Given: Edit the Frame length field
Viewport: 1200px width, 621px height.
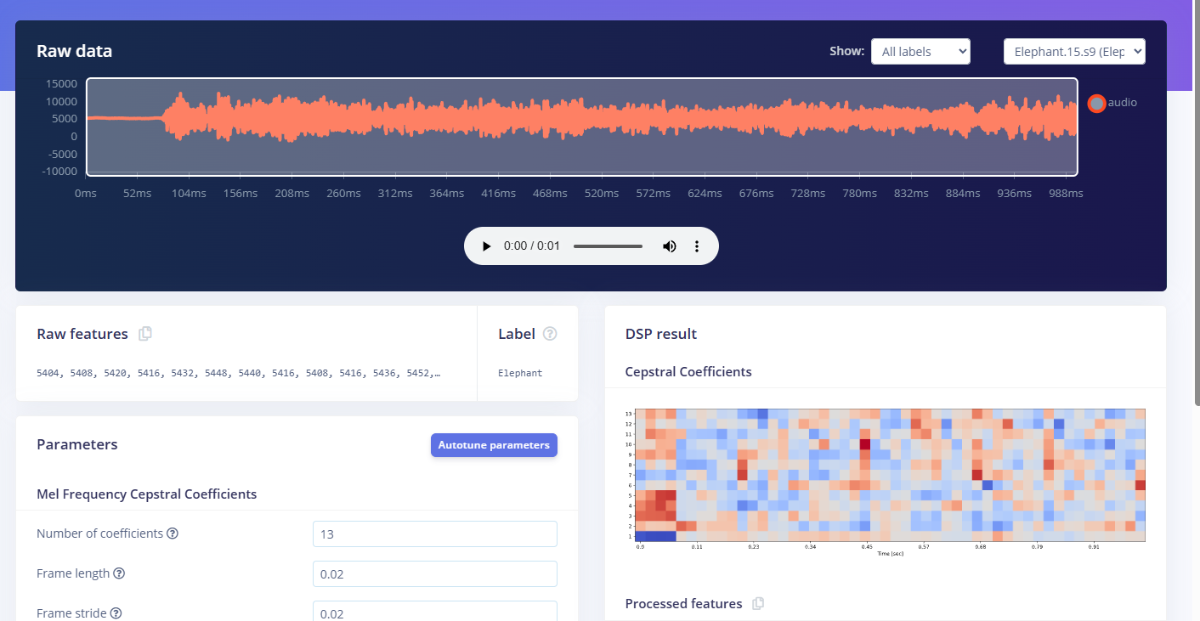Looking at the screenshot, I should point(435,574).
